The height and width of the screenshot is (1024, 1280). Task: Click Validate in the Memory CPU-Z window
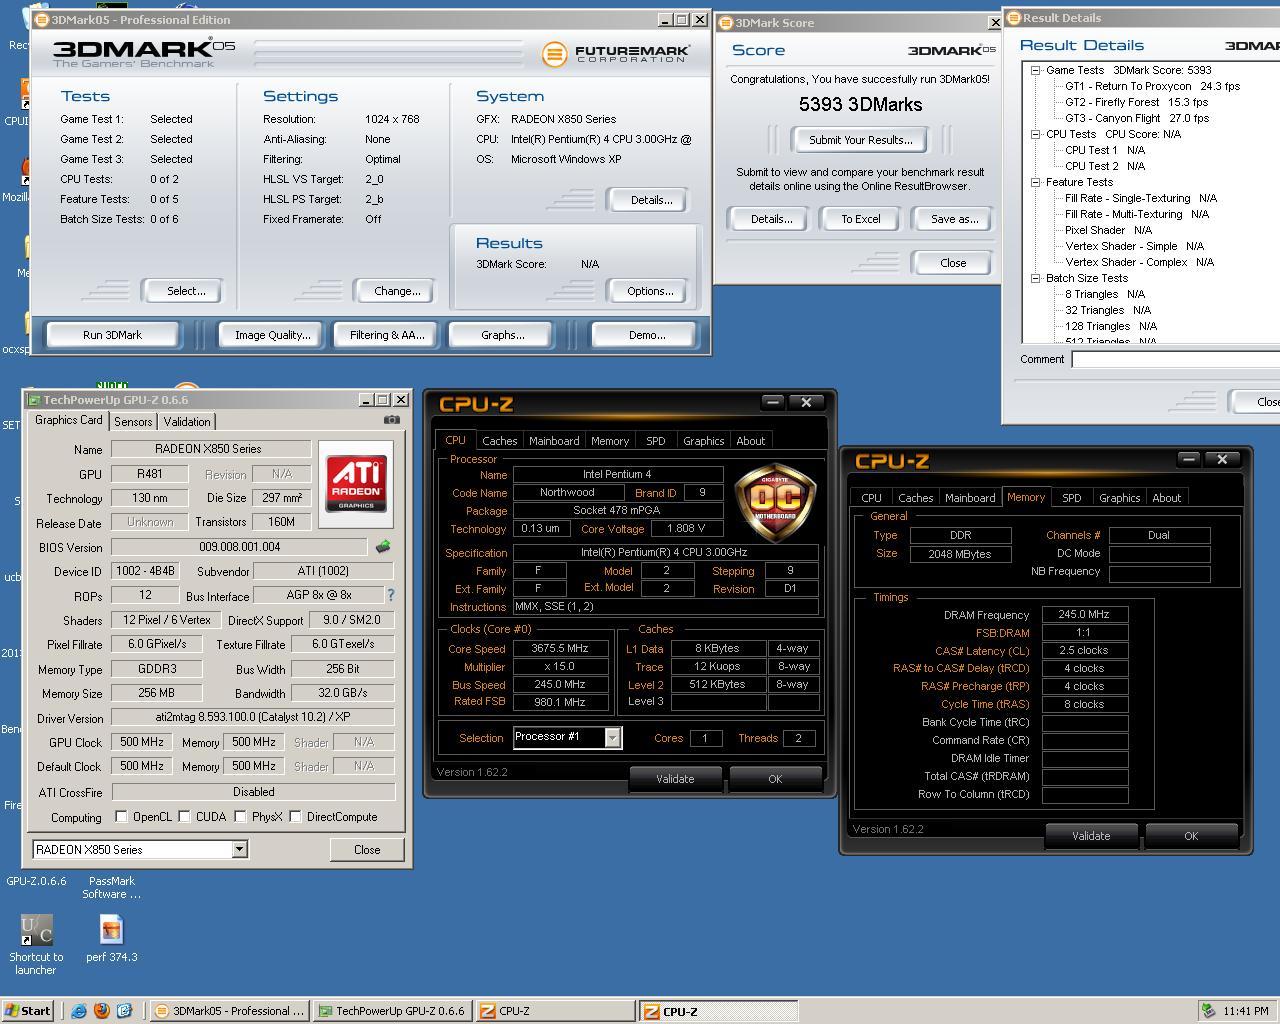coord(1091,836)
